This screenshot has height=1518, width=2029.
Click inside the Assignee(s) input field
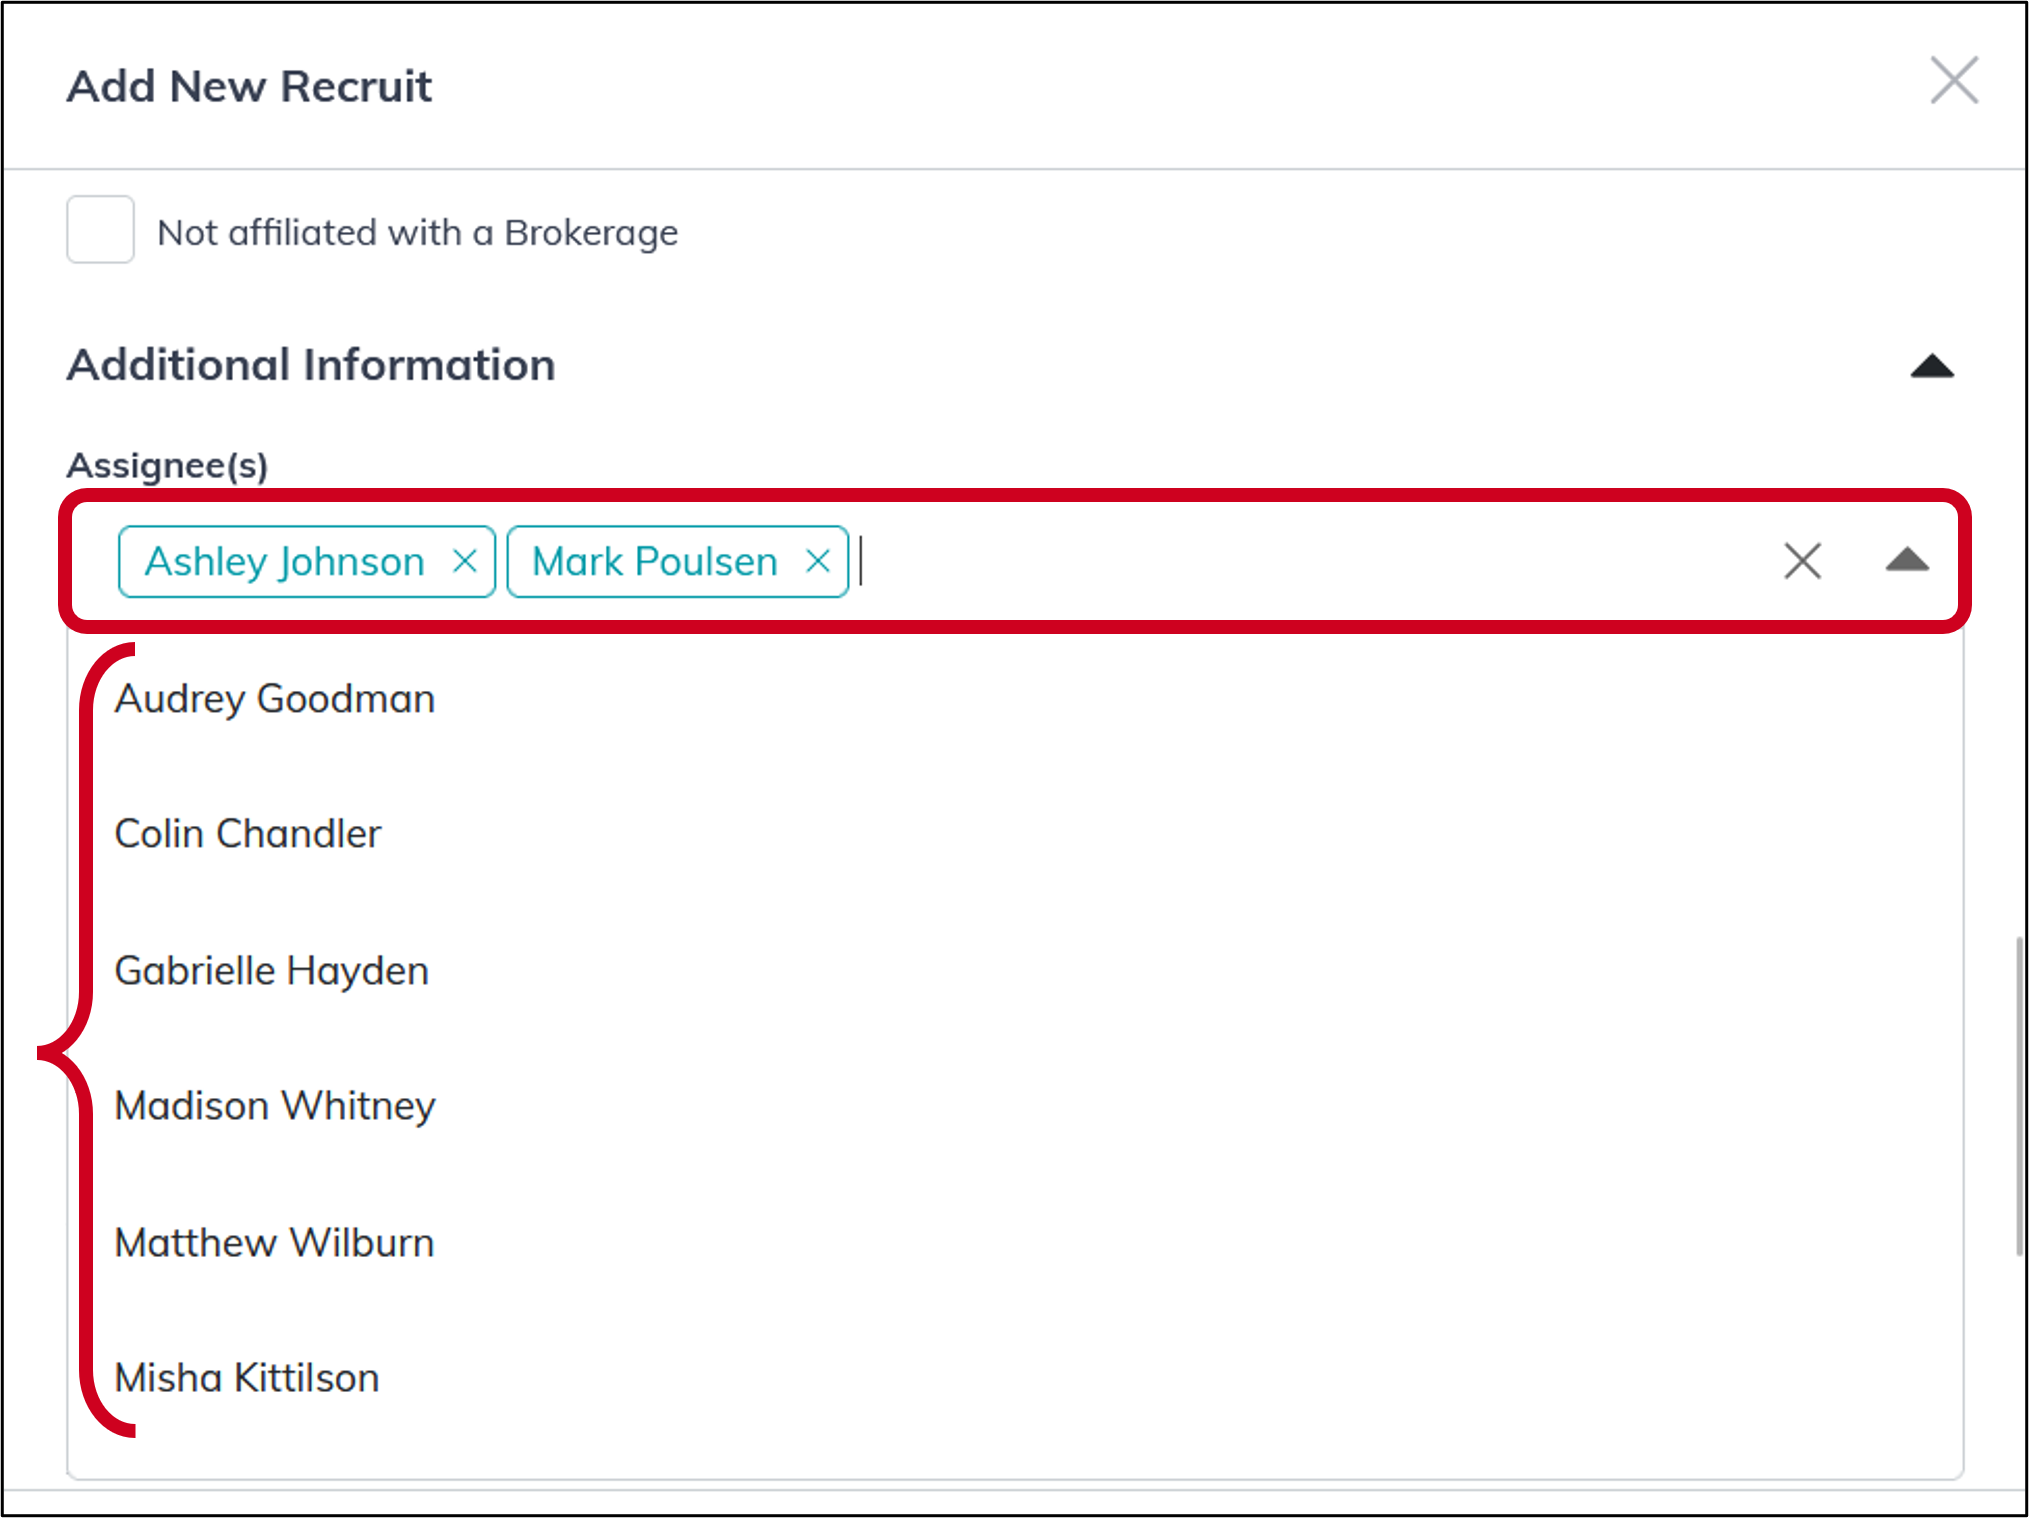click(x=1200, y=561)
